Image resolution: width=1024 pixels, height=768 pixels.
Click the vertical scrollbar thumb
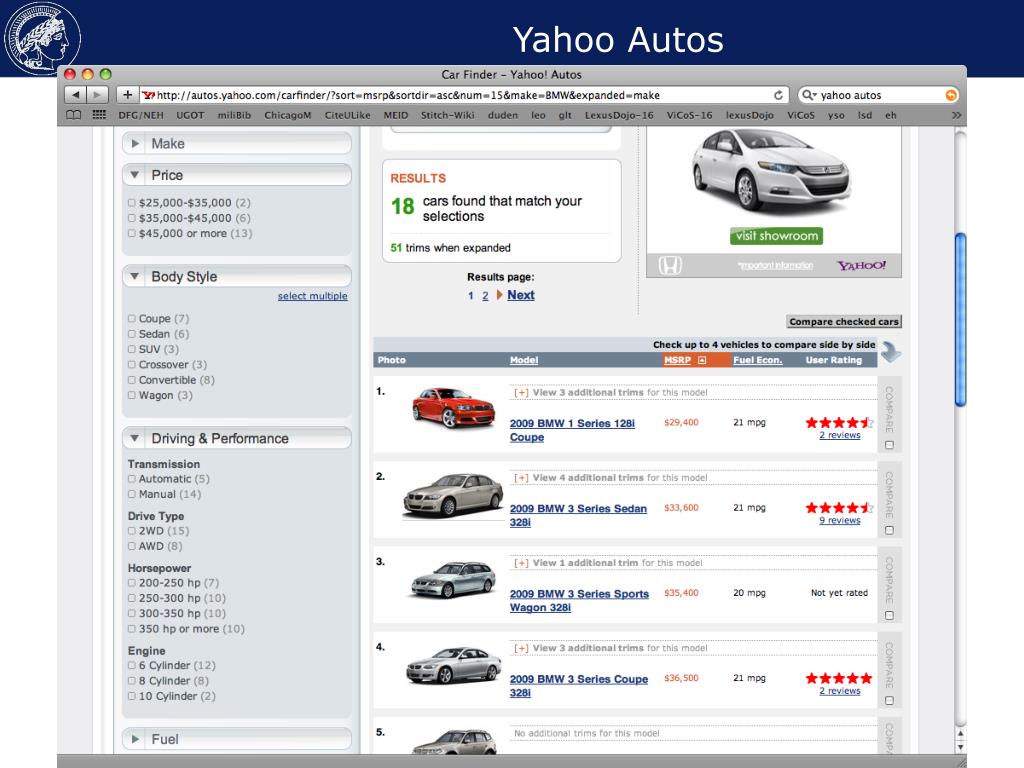[960, 320]
